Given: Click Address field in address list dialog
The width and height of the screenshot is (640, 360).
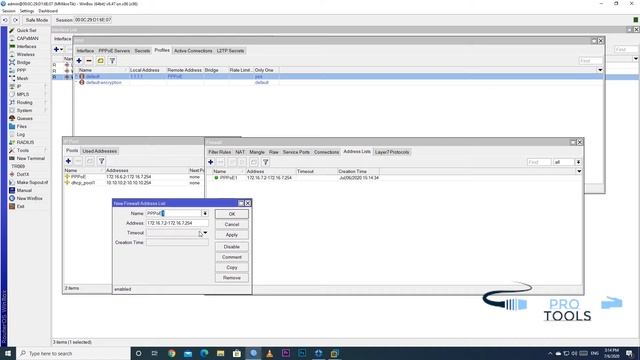Looking at the screenshot, I should [177, 223].
